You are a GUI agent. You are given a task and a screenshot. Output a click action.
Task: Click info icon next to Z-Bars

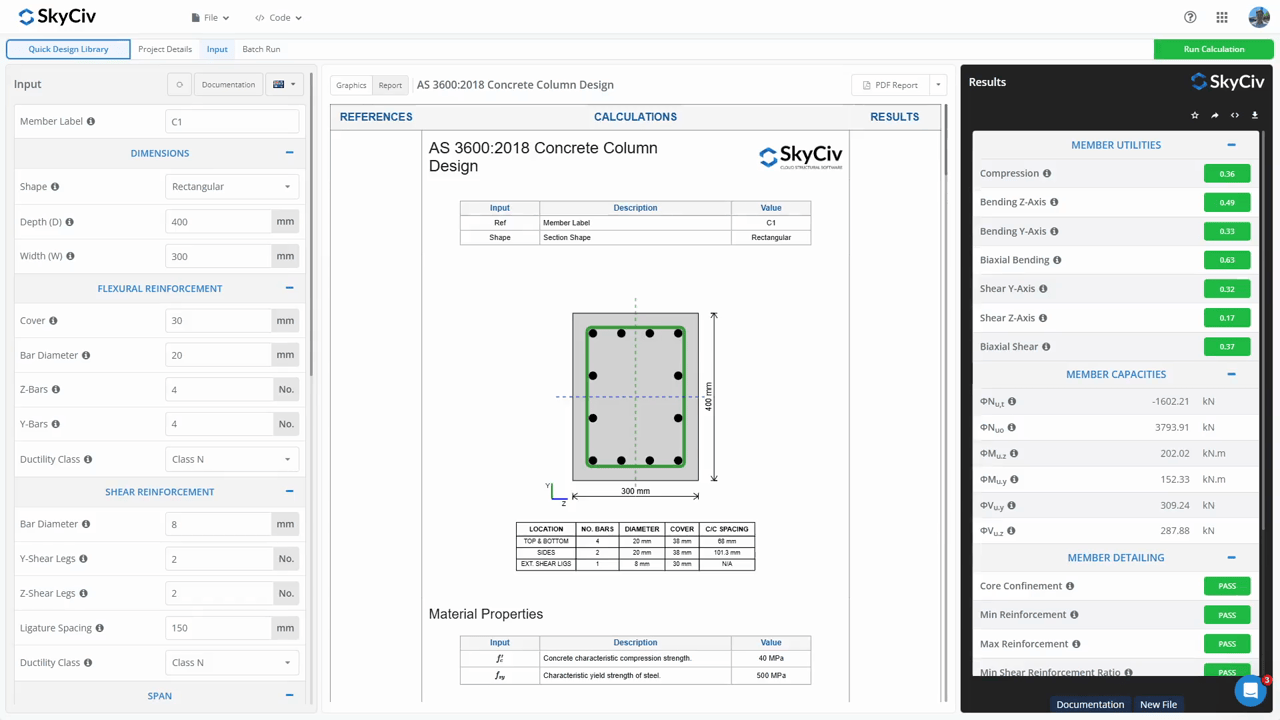(56, 390)
